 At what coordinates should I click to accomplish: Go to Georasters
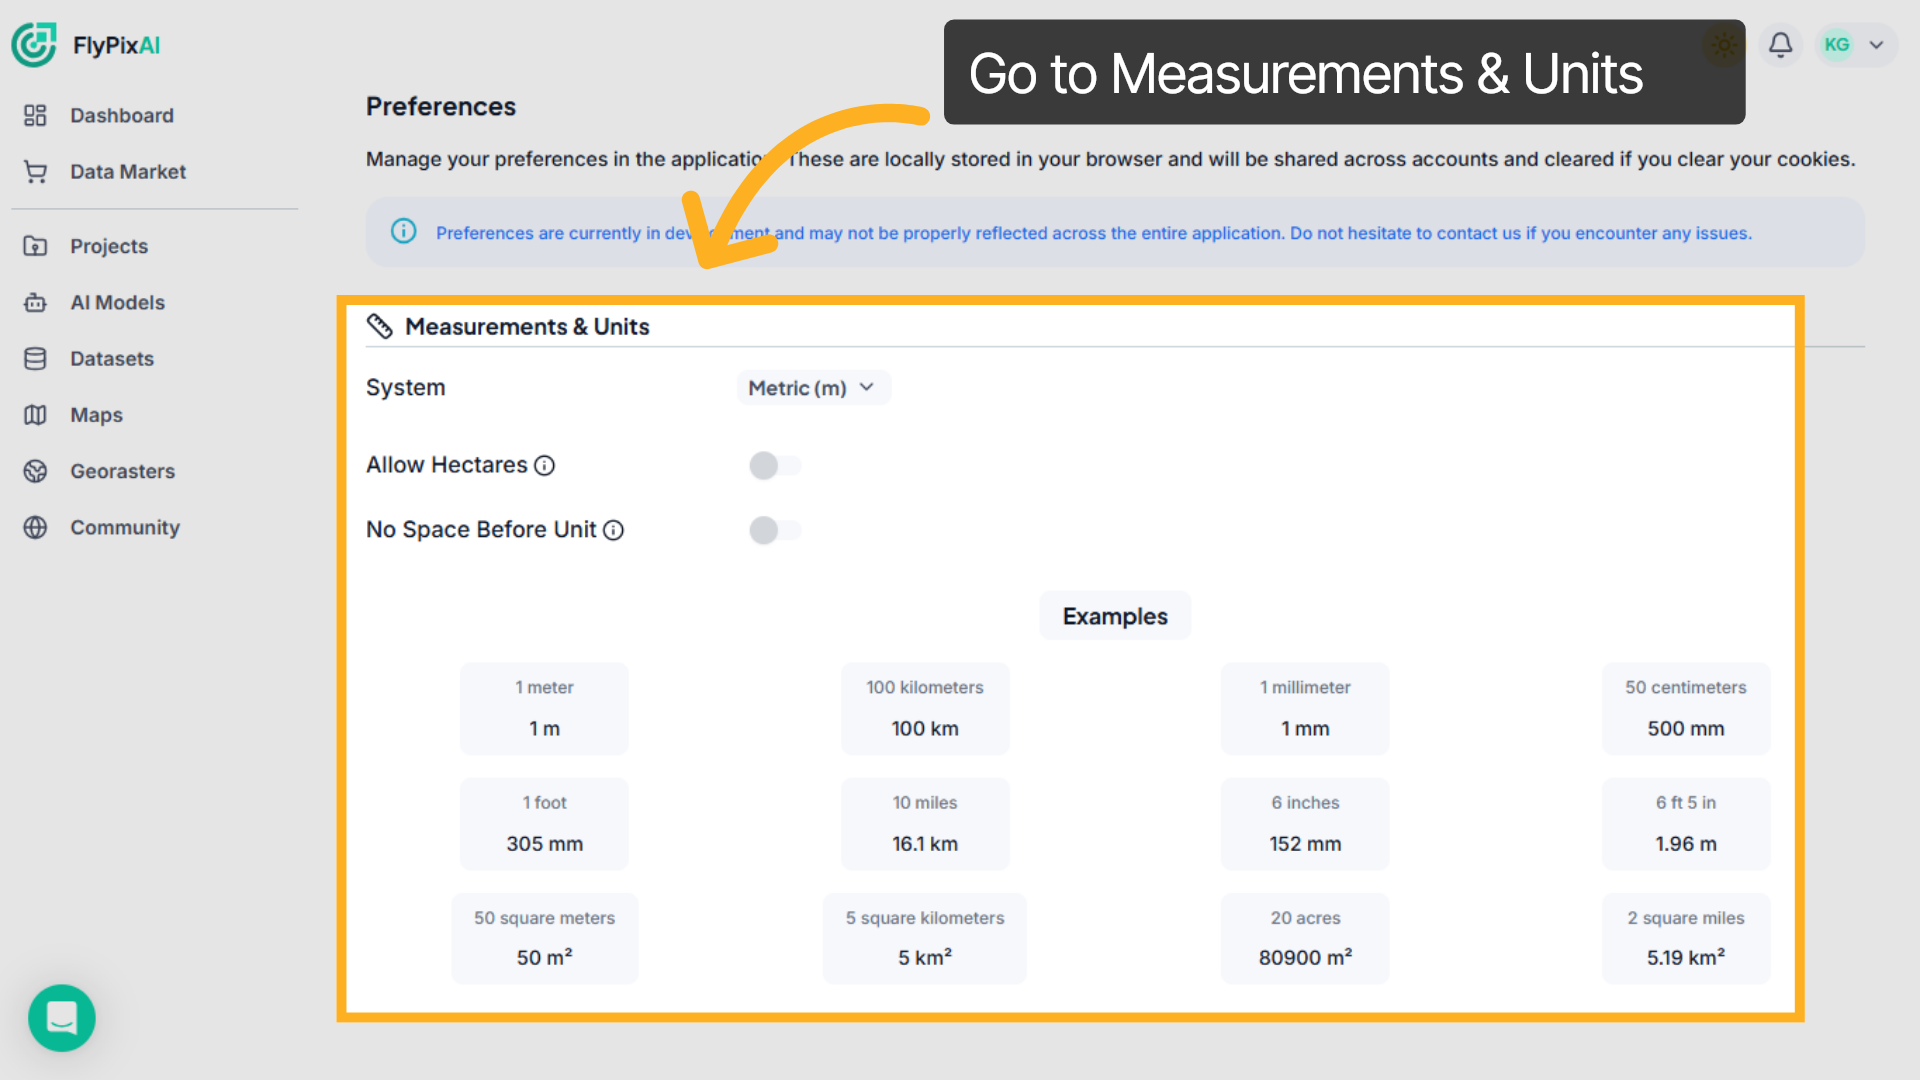[122, 471]
